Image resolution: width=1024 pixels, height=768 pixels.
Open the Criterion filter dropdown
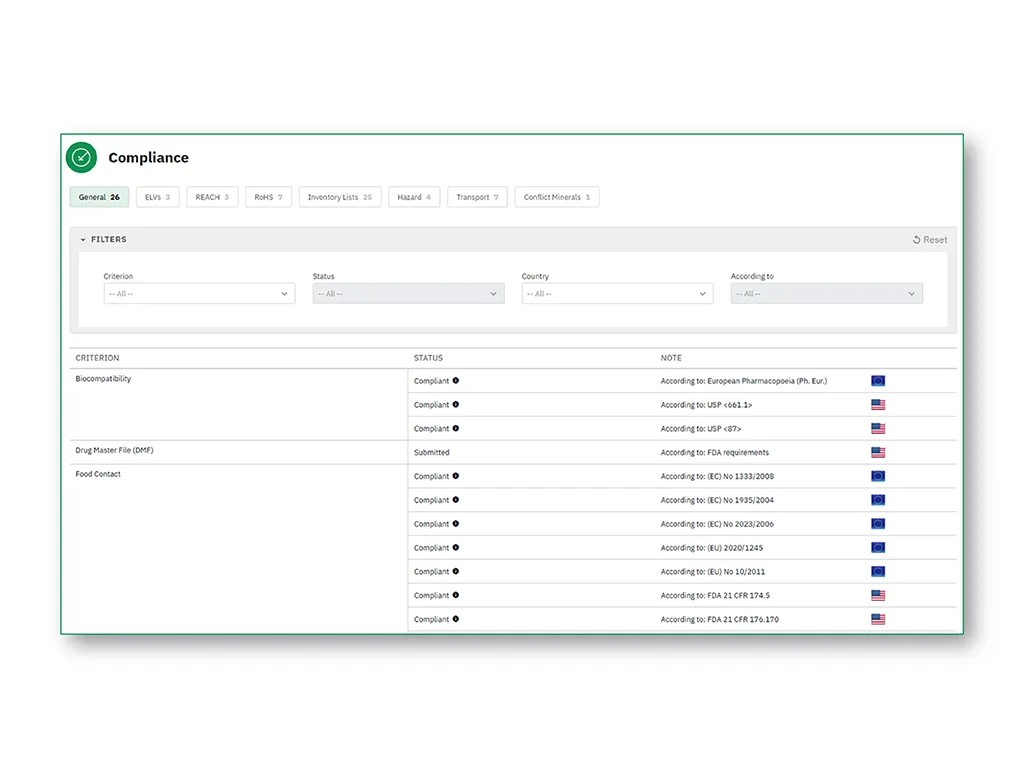point(199,294)
